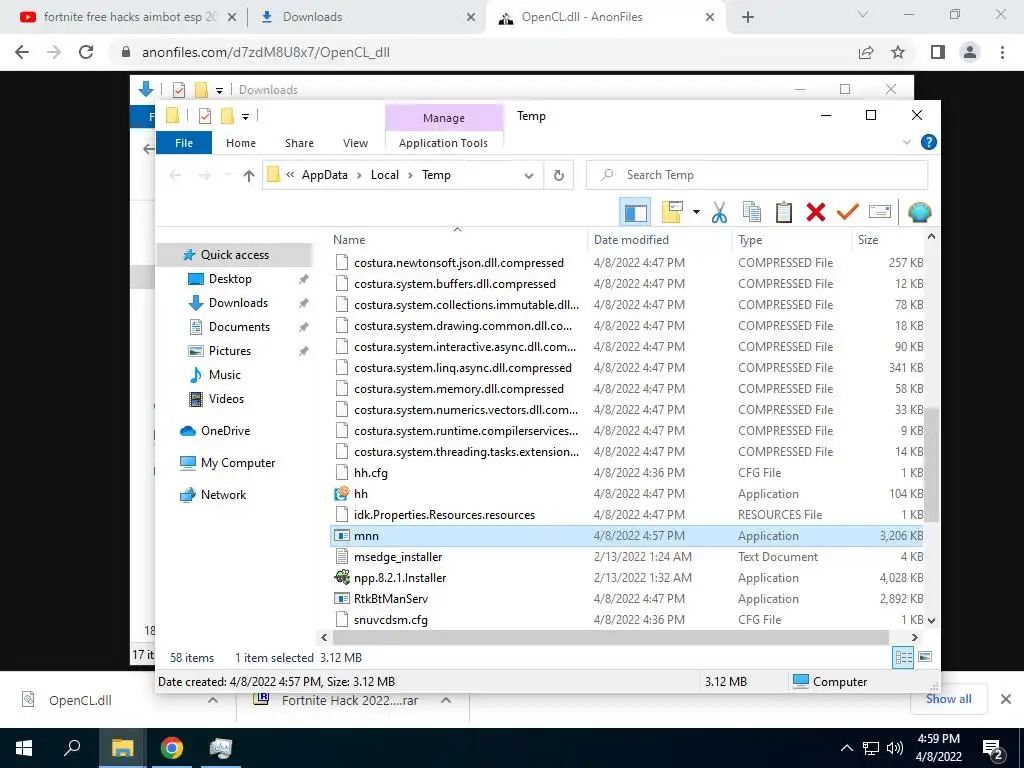This screenshot has width=1024, height=768.
Task: Open the Application Tools tab
Action: coord(443,142)
